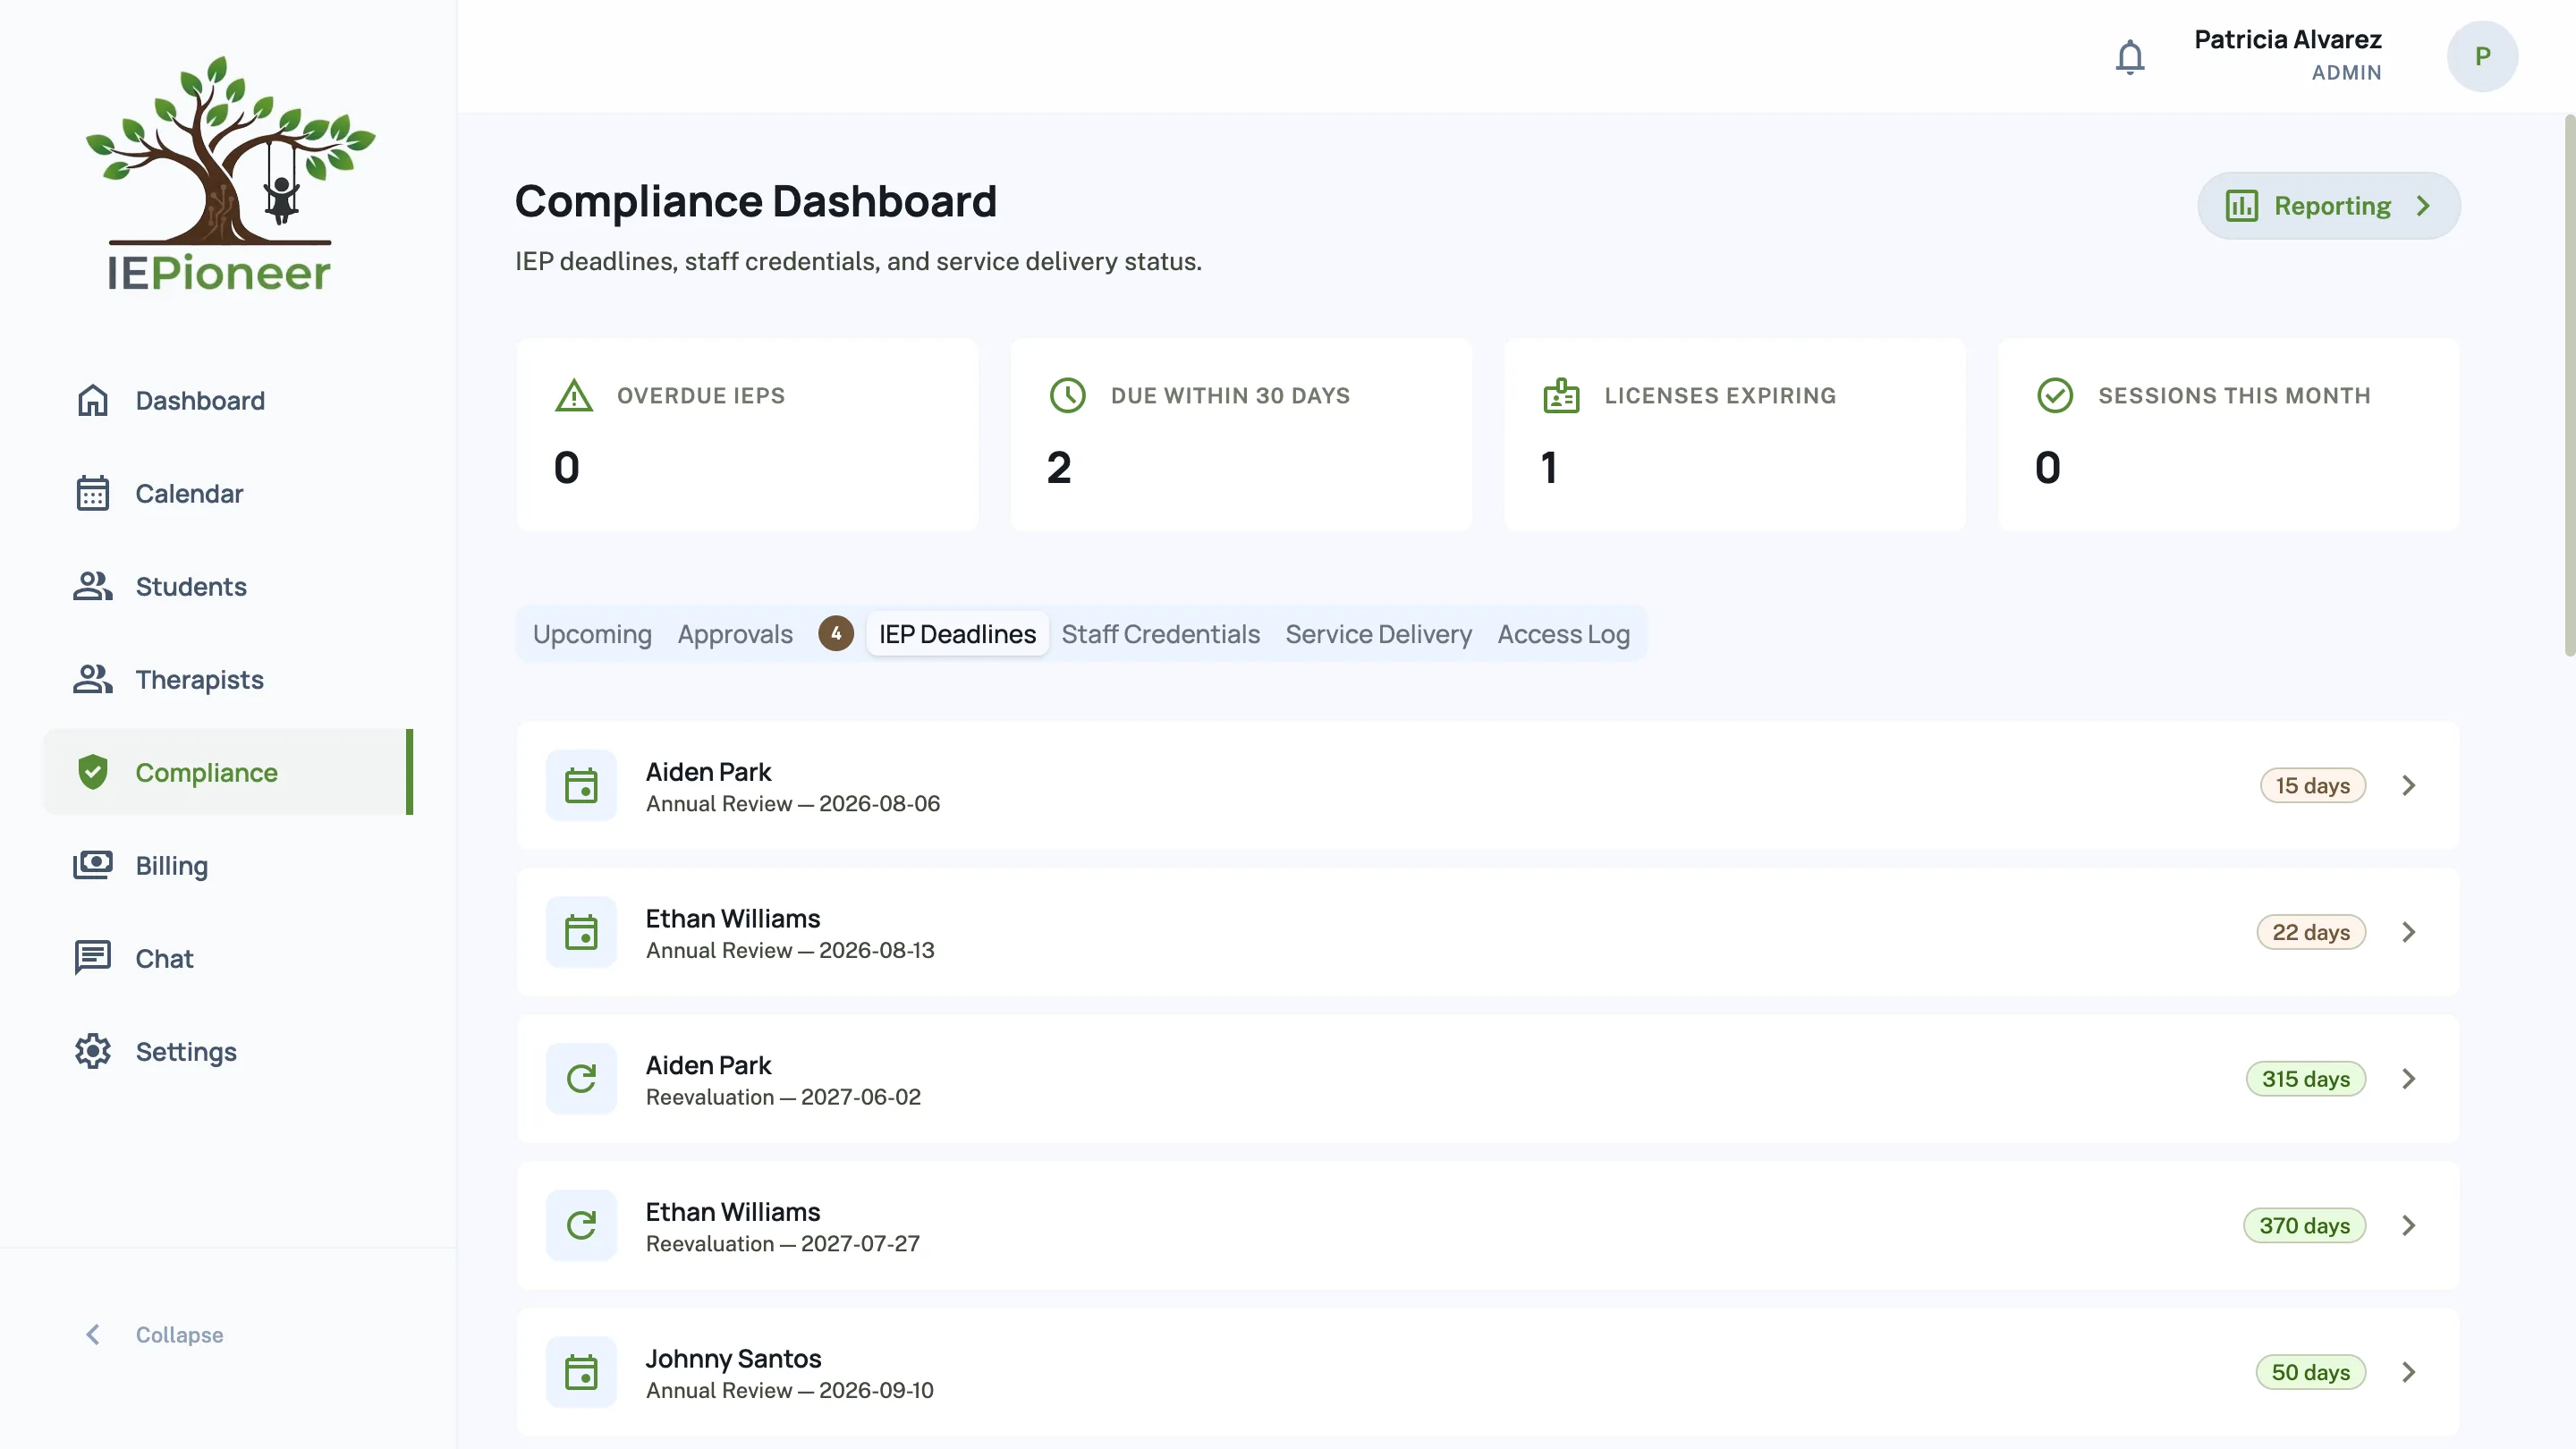This screenshot has height=1449, width=2576.
Task: Expand Aiden Park Reevaluation chevron
Action: click(2409, 1079)
